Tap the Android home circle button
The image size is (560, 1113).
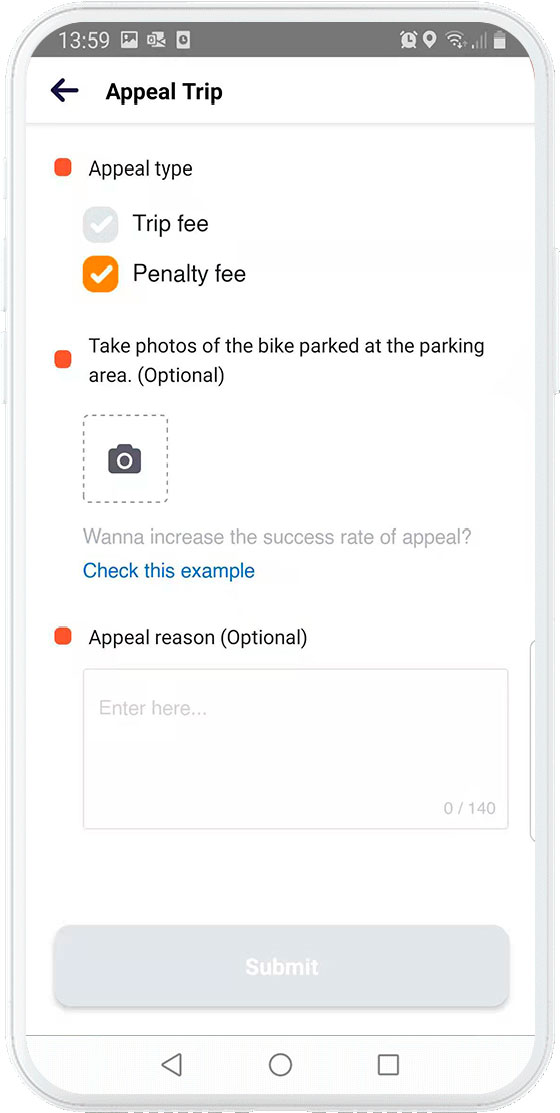pyautogui.click(x=280, y=1064)
